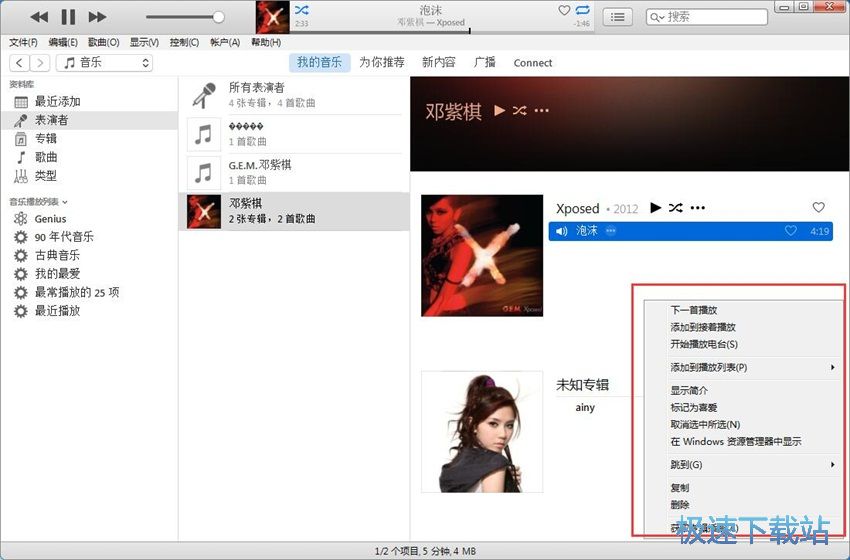Click the 未知专辑 cover photo
Viewport: 850px width, 560px height.
[x=482, y=432]
